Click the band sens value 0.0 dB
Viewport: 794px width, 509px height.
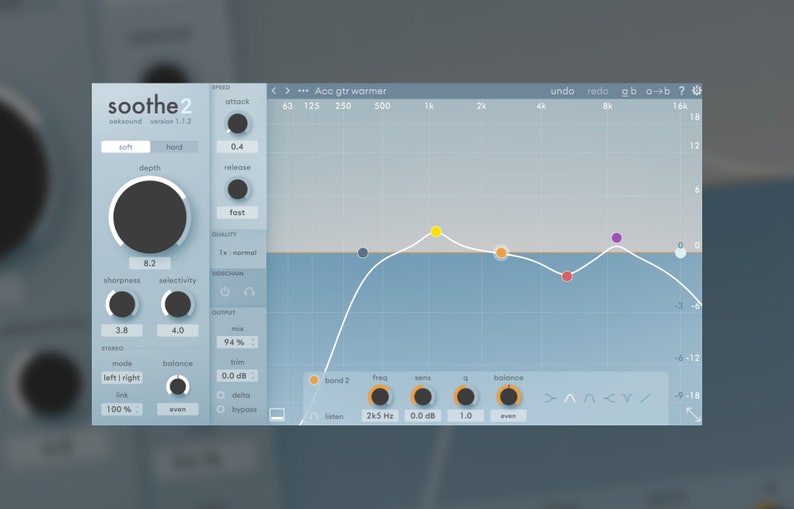point(423,416)
